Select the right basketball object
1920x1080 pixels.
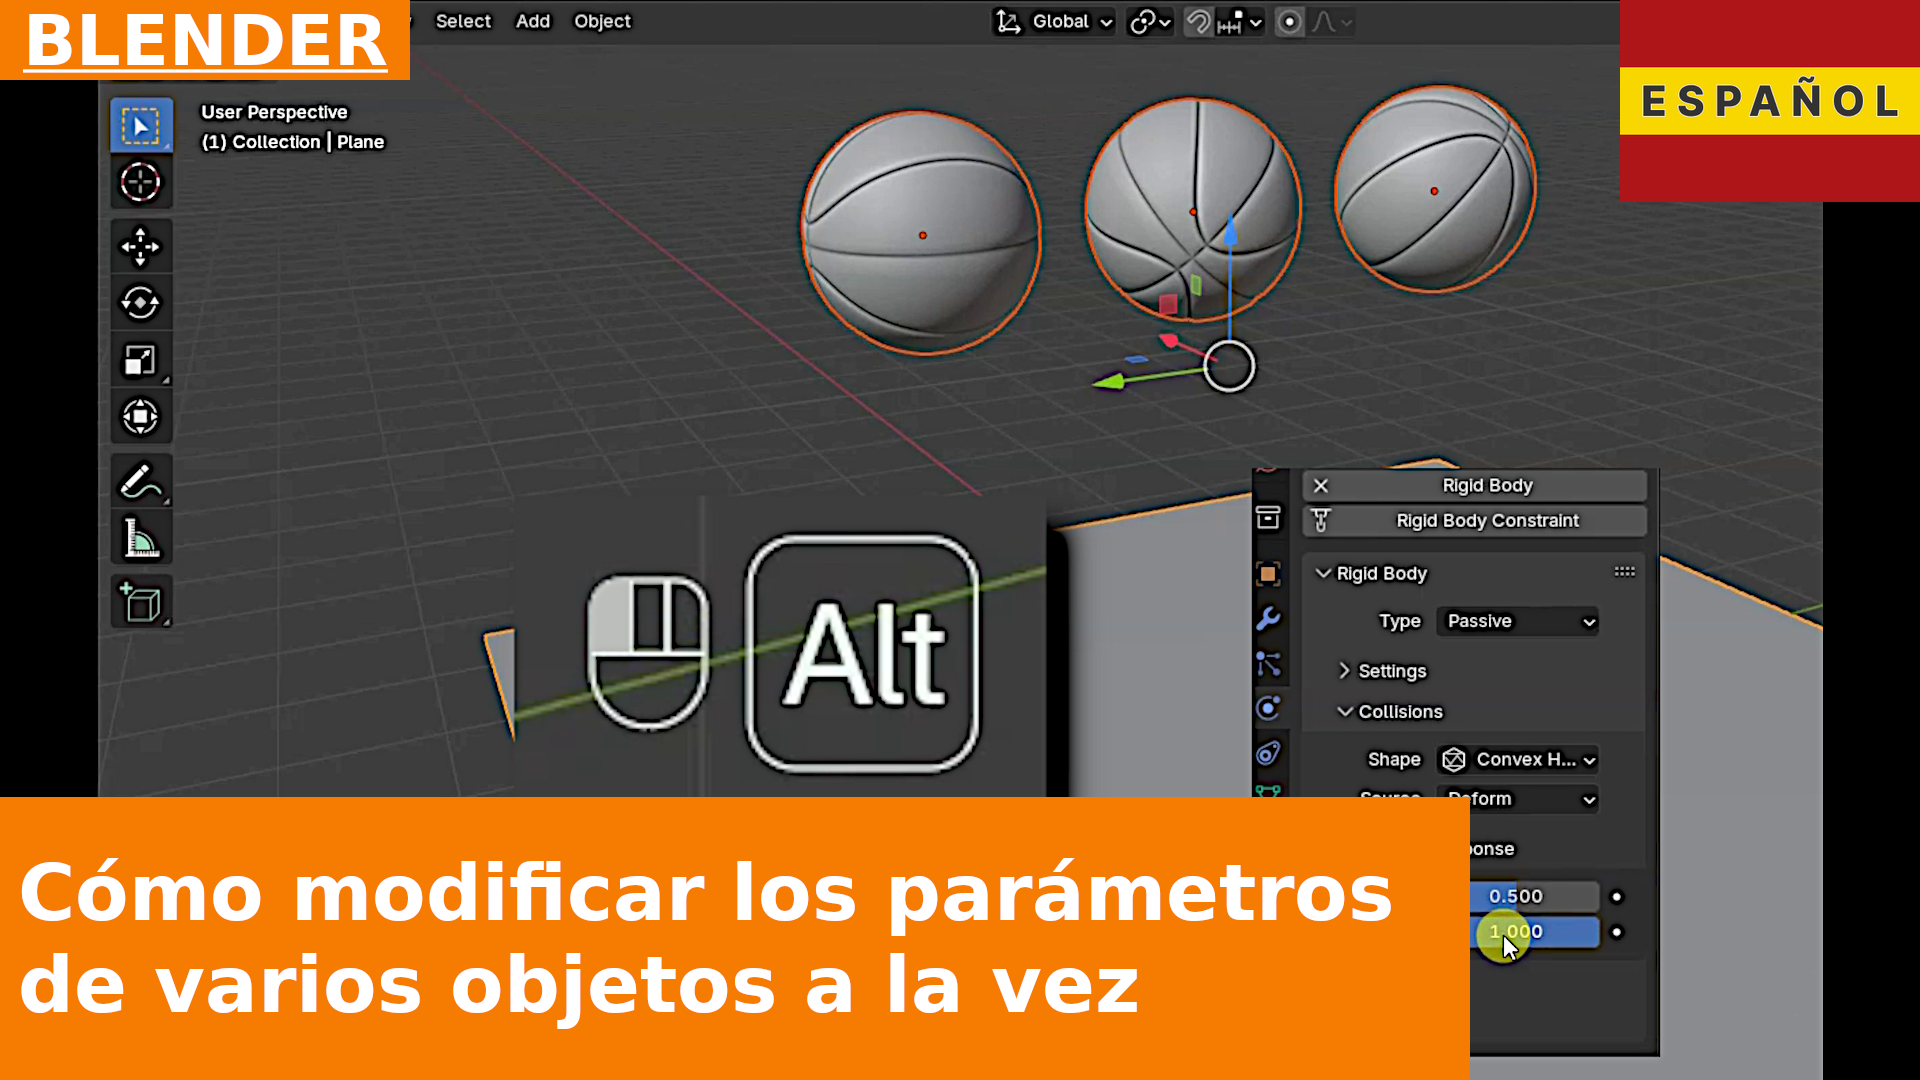pos(1434,190)
